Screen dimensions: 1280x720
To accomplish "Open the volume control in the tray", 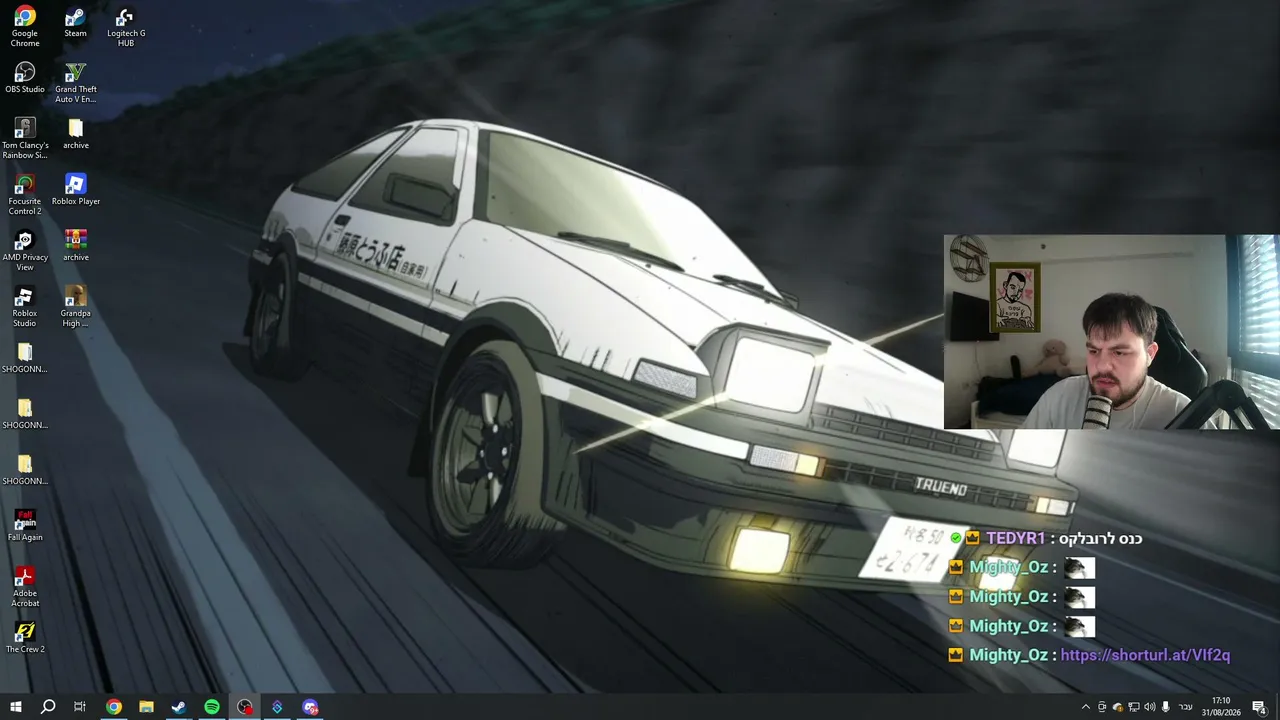I will [x=1150, y=707].
